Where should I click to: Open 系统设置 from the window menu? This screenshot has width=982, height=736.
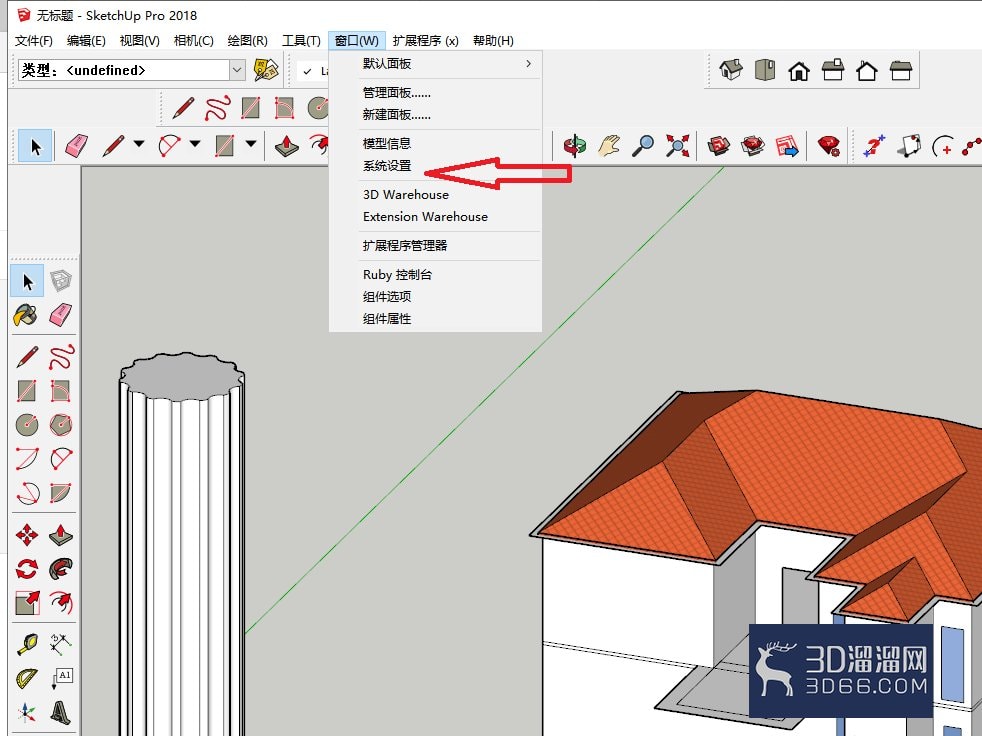click(x=386, y=166)
